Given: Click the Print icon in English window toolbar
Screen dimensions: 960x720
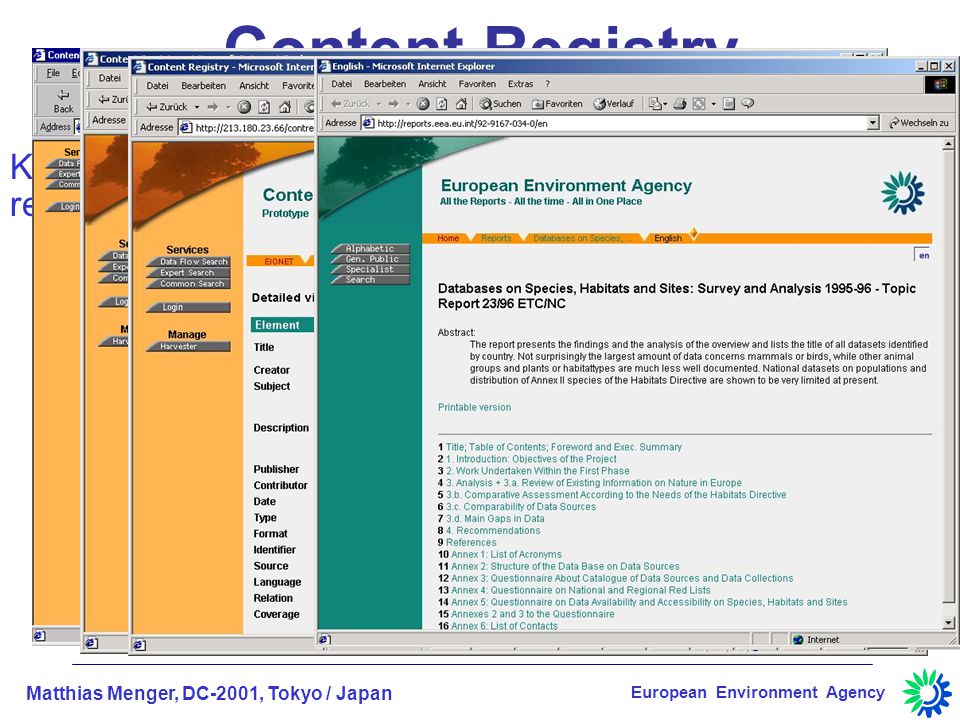Looking at the screenshot, I should click(680, 103).
